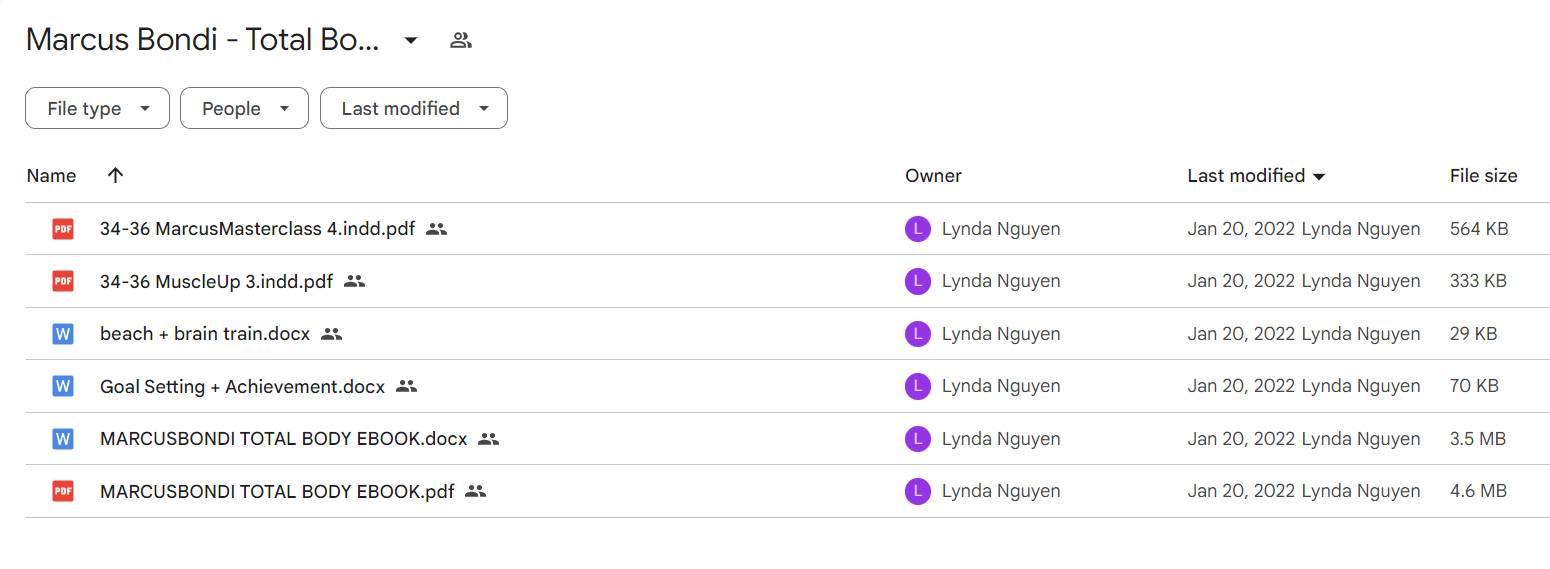The height and width of the screenshot is (569, 1550).
Task: Click PDF icon of 34-36 MarcusMasterclass 4.indd.pdf
Action: point(63,229)
